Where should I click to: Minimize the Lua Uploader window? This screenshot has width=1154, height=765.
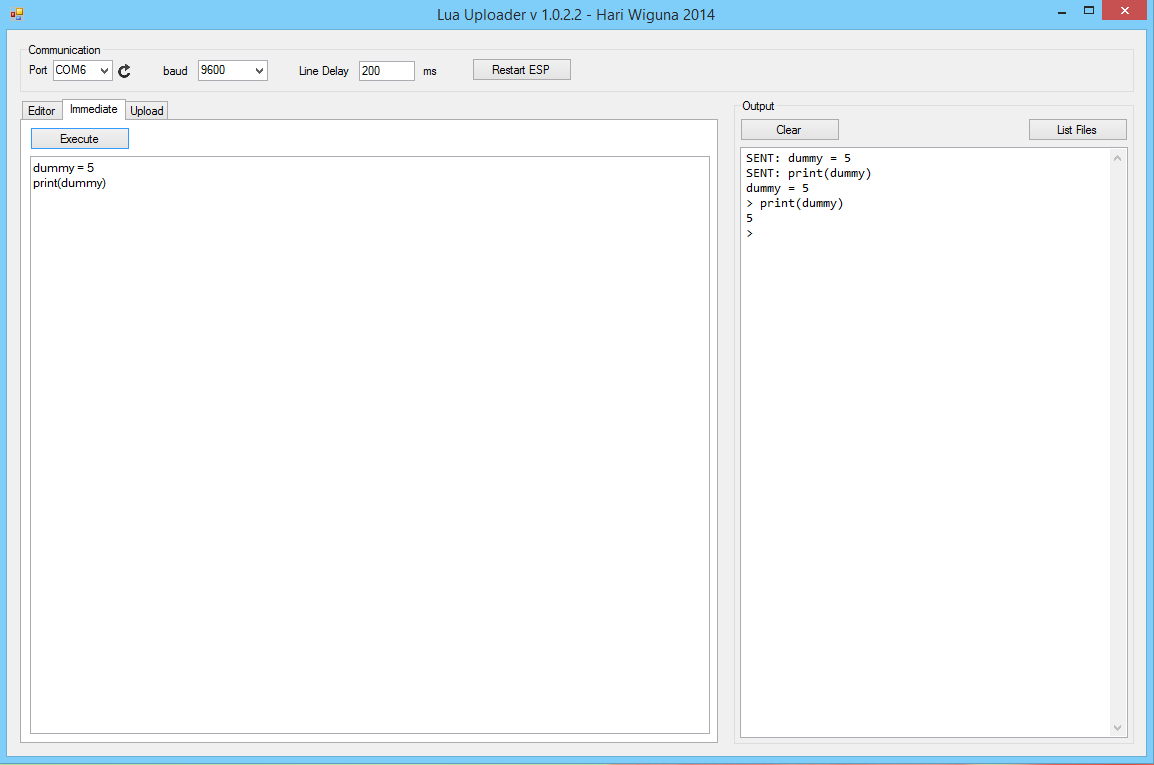1059,10
